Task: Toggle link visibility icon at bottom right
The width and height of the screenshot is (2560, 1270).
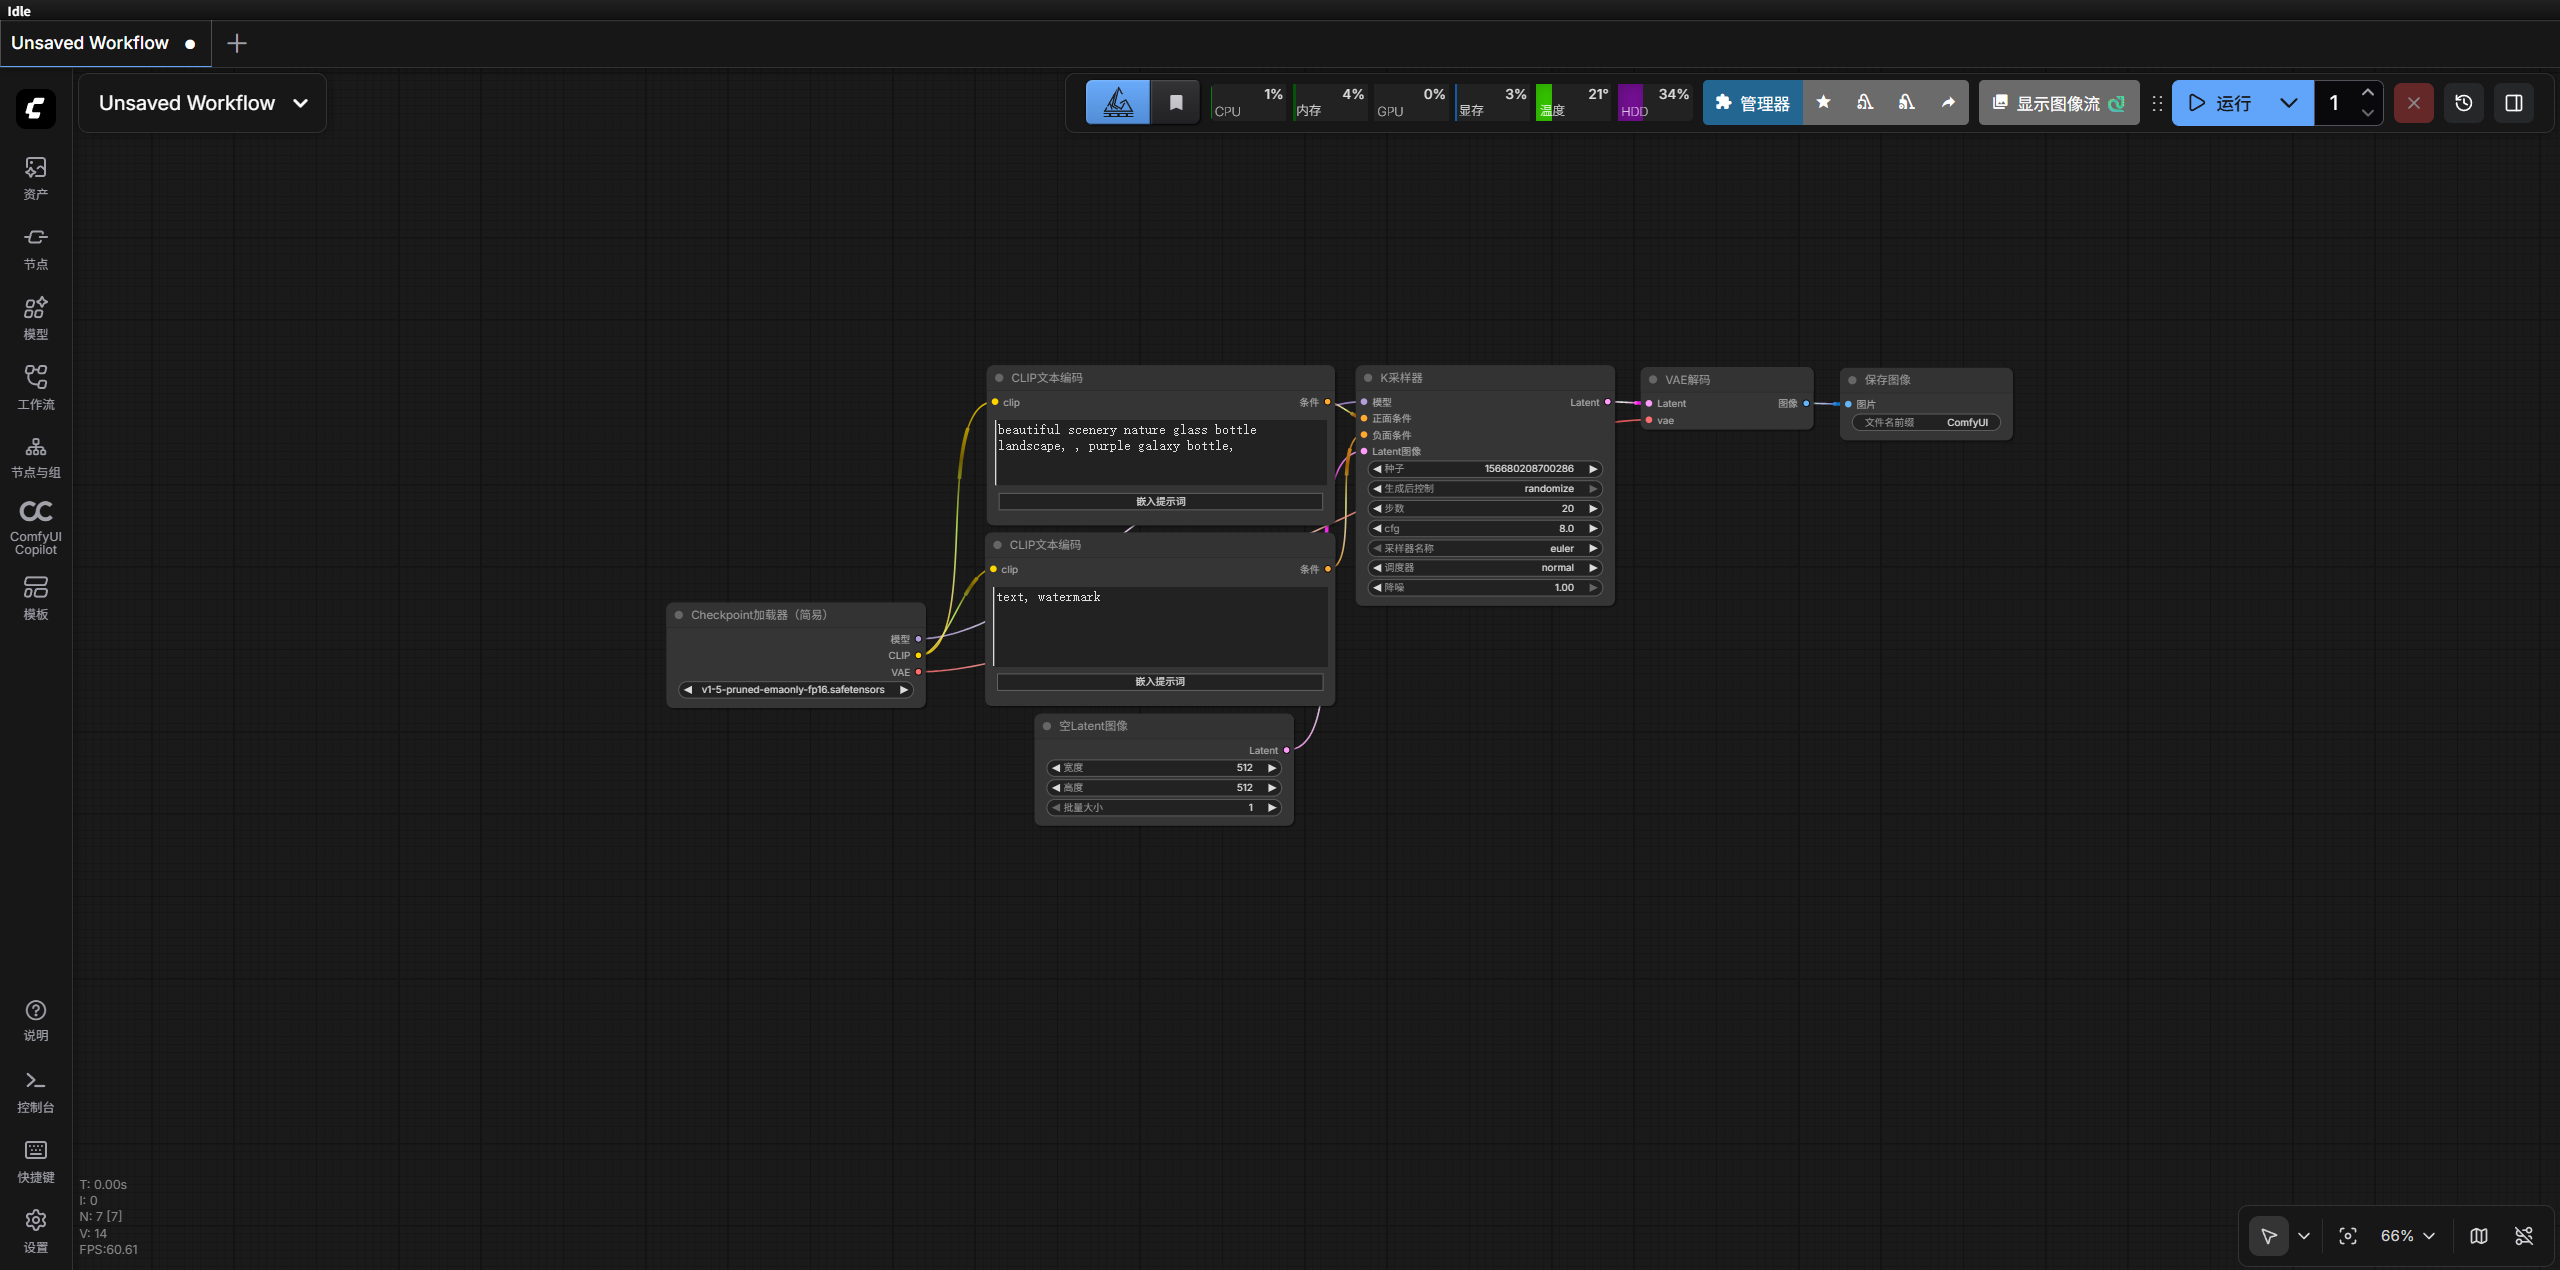Action: click(x=2524, y=1236)
